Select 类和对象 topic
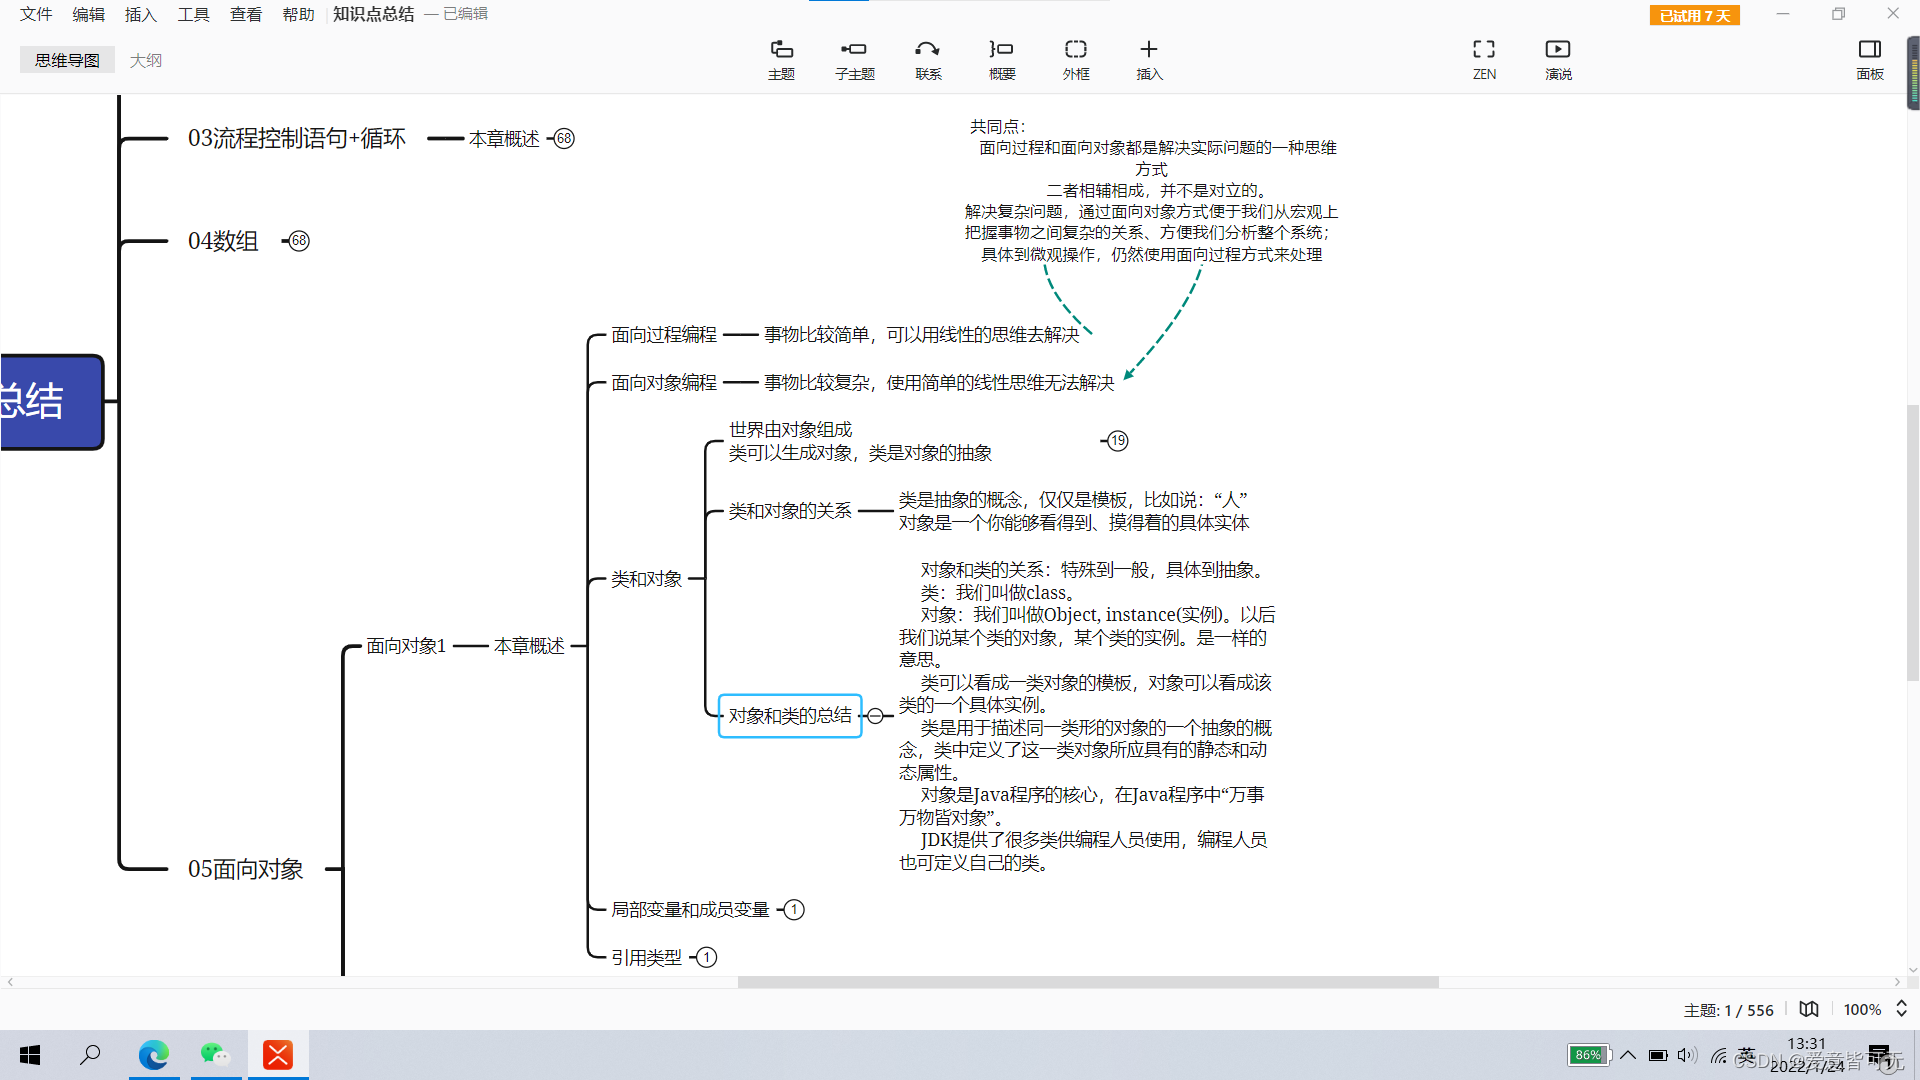1920x1080 pixels. click(647, 579)
